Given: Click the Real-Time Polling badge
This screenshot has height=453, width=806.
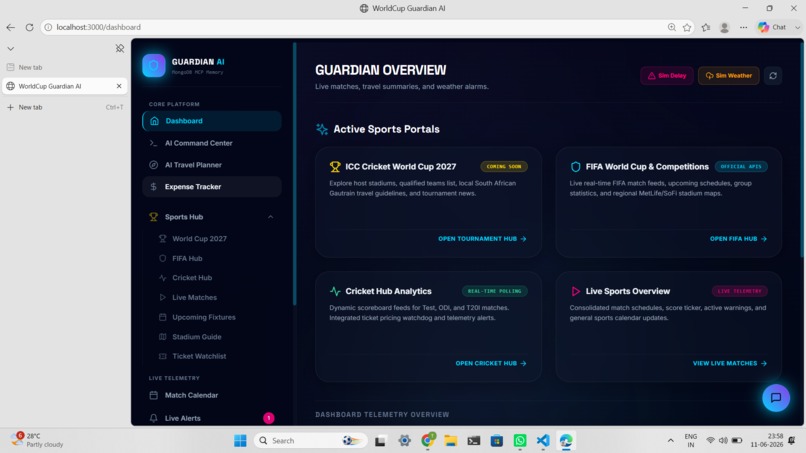Looking at the screenshot, I should (x=494, y=291).
